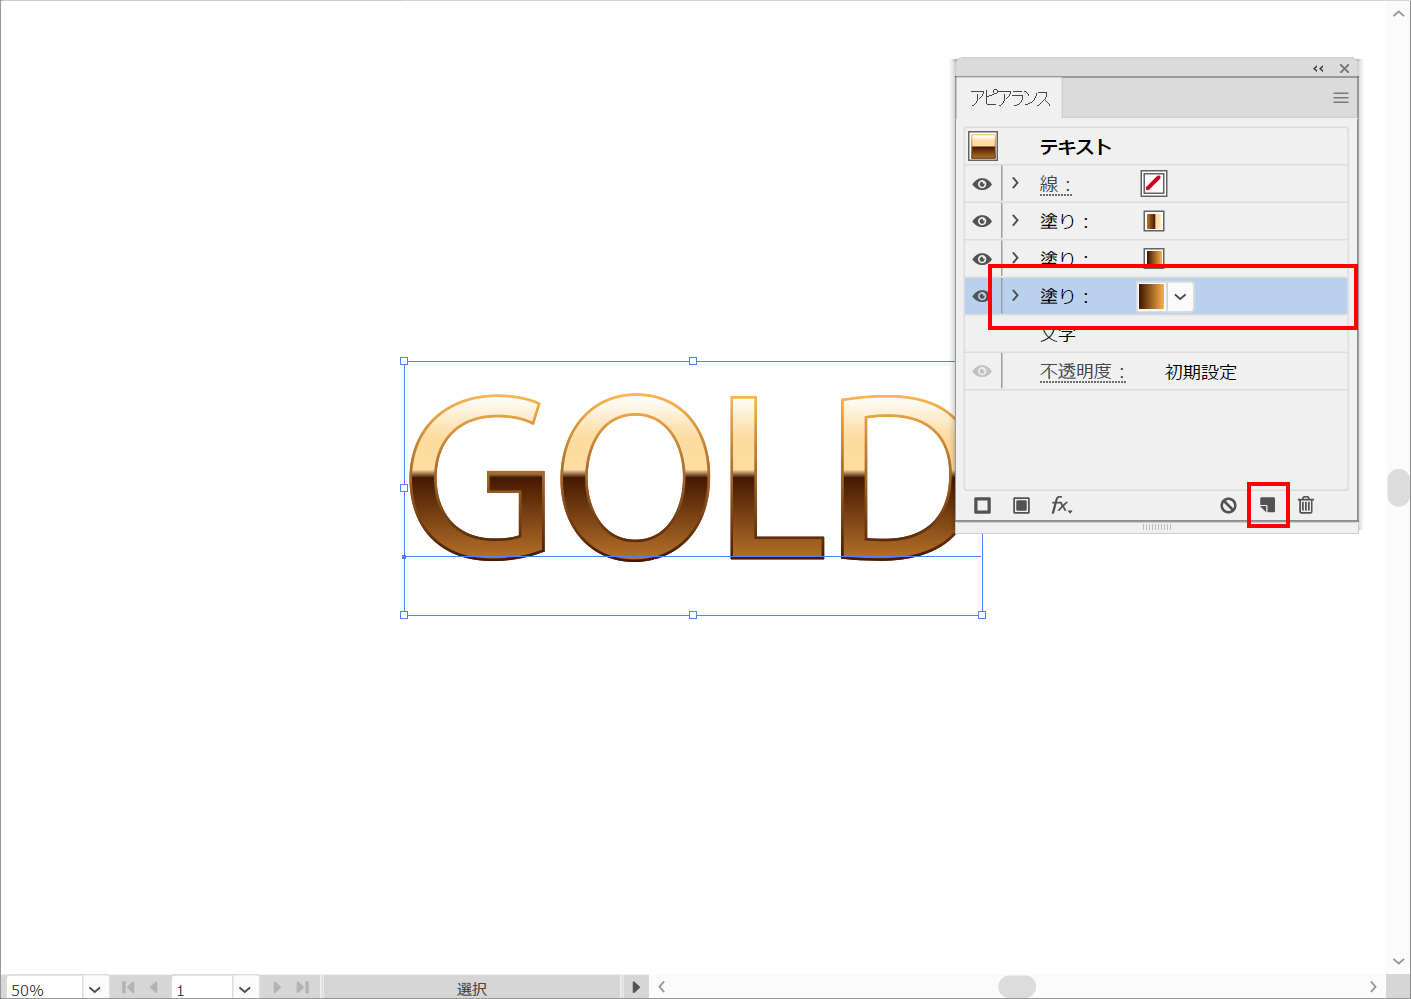Duplicate the selected appearance item
Image resolution: width=1411 pixels, height=999 pixels.
pyautogui.click(x=1267, y=505)
